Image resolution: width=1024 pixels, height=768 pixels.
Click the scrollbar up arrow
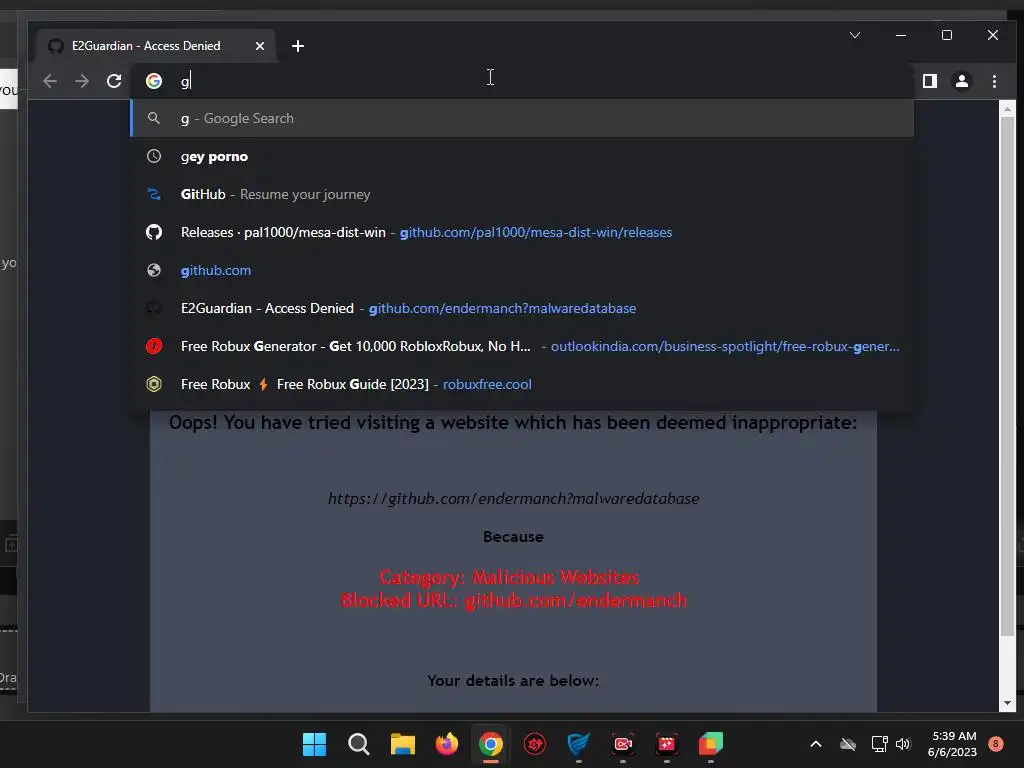[x=1007, y=109]
